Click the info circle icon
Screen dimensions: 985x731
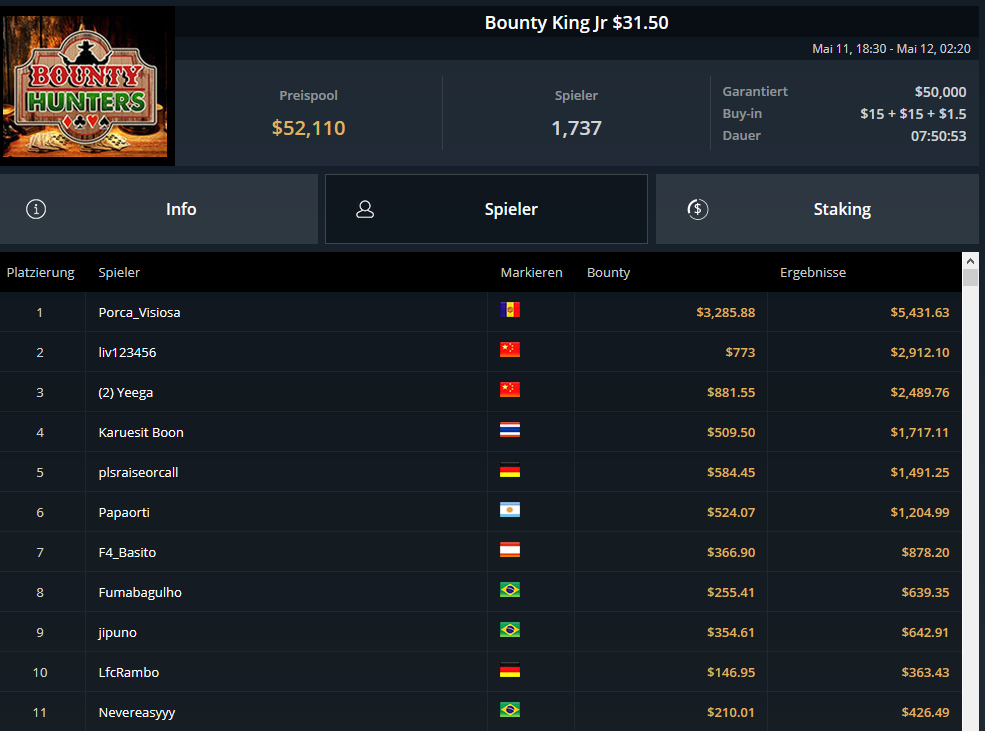pyautogui.click(x=36, y=209)
